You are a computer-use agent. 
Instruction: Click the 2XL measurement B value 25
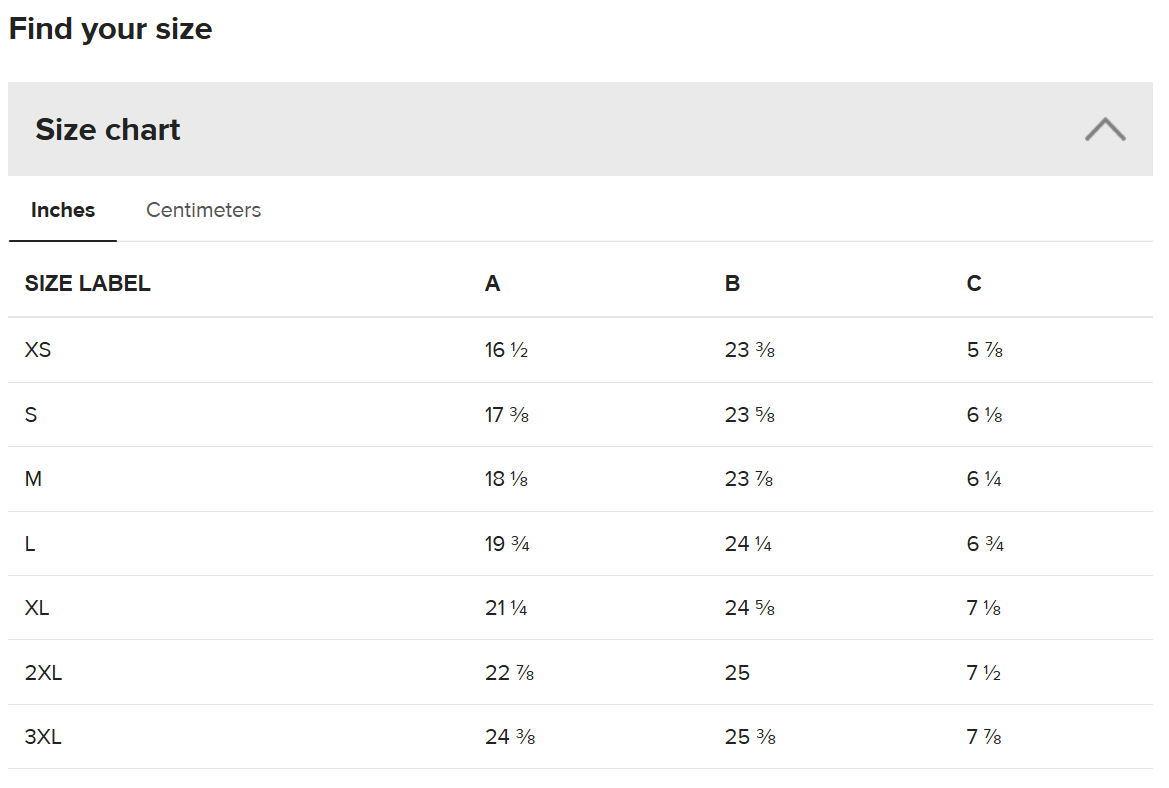737,673
